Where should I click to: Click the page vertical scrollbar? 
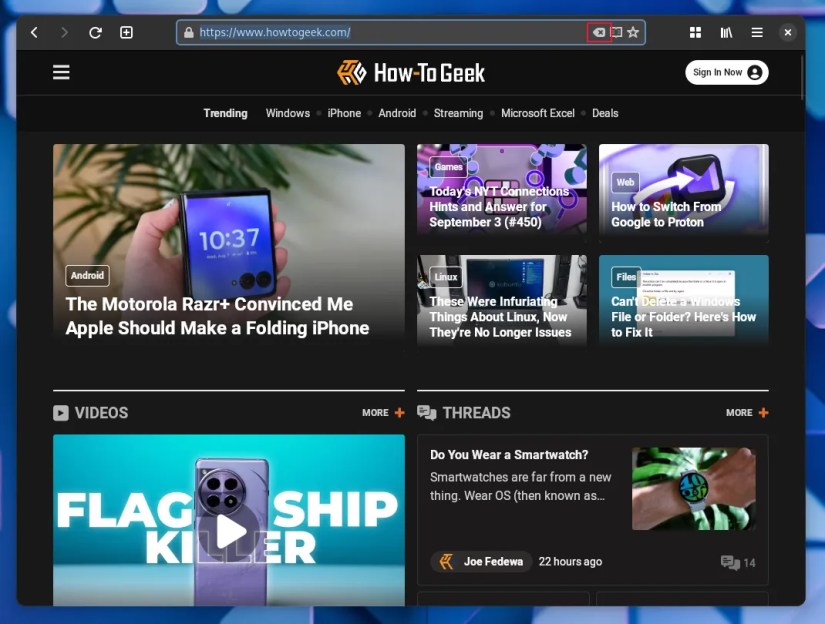tap(802, 78)
